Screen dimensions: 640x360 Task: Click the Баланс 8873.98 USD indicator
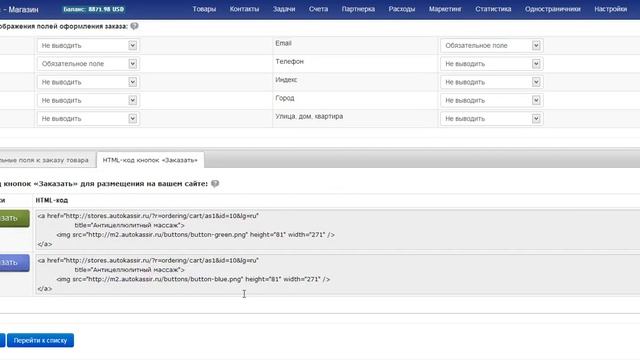[x=93, y=9]
